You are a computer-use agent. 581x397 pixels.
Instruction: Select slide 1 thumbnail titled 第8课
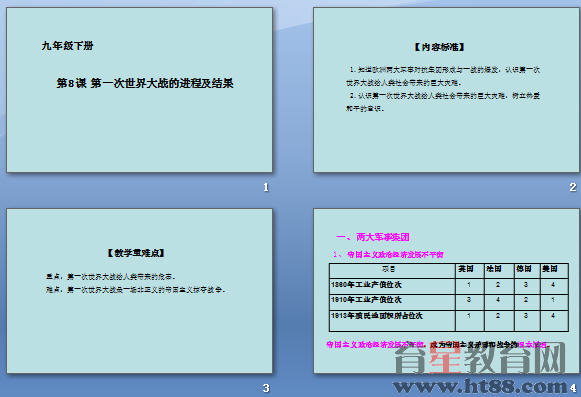tap(139, 90)
